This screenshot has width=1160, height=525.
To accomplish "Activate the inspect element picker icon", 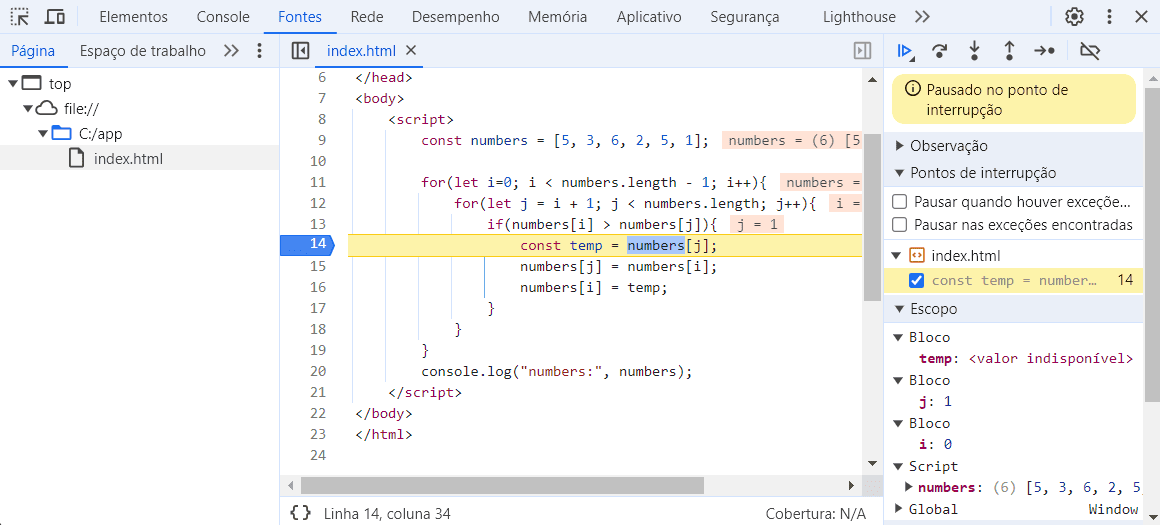I will click(20, 16).
